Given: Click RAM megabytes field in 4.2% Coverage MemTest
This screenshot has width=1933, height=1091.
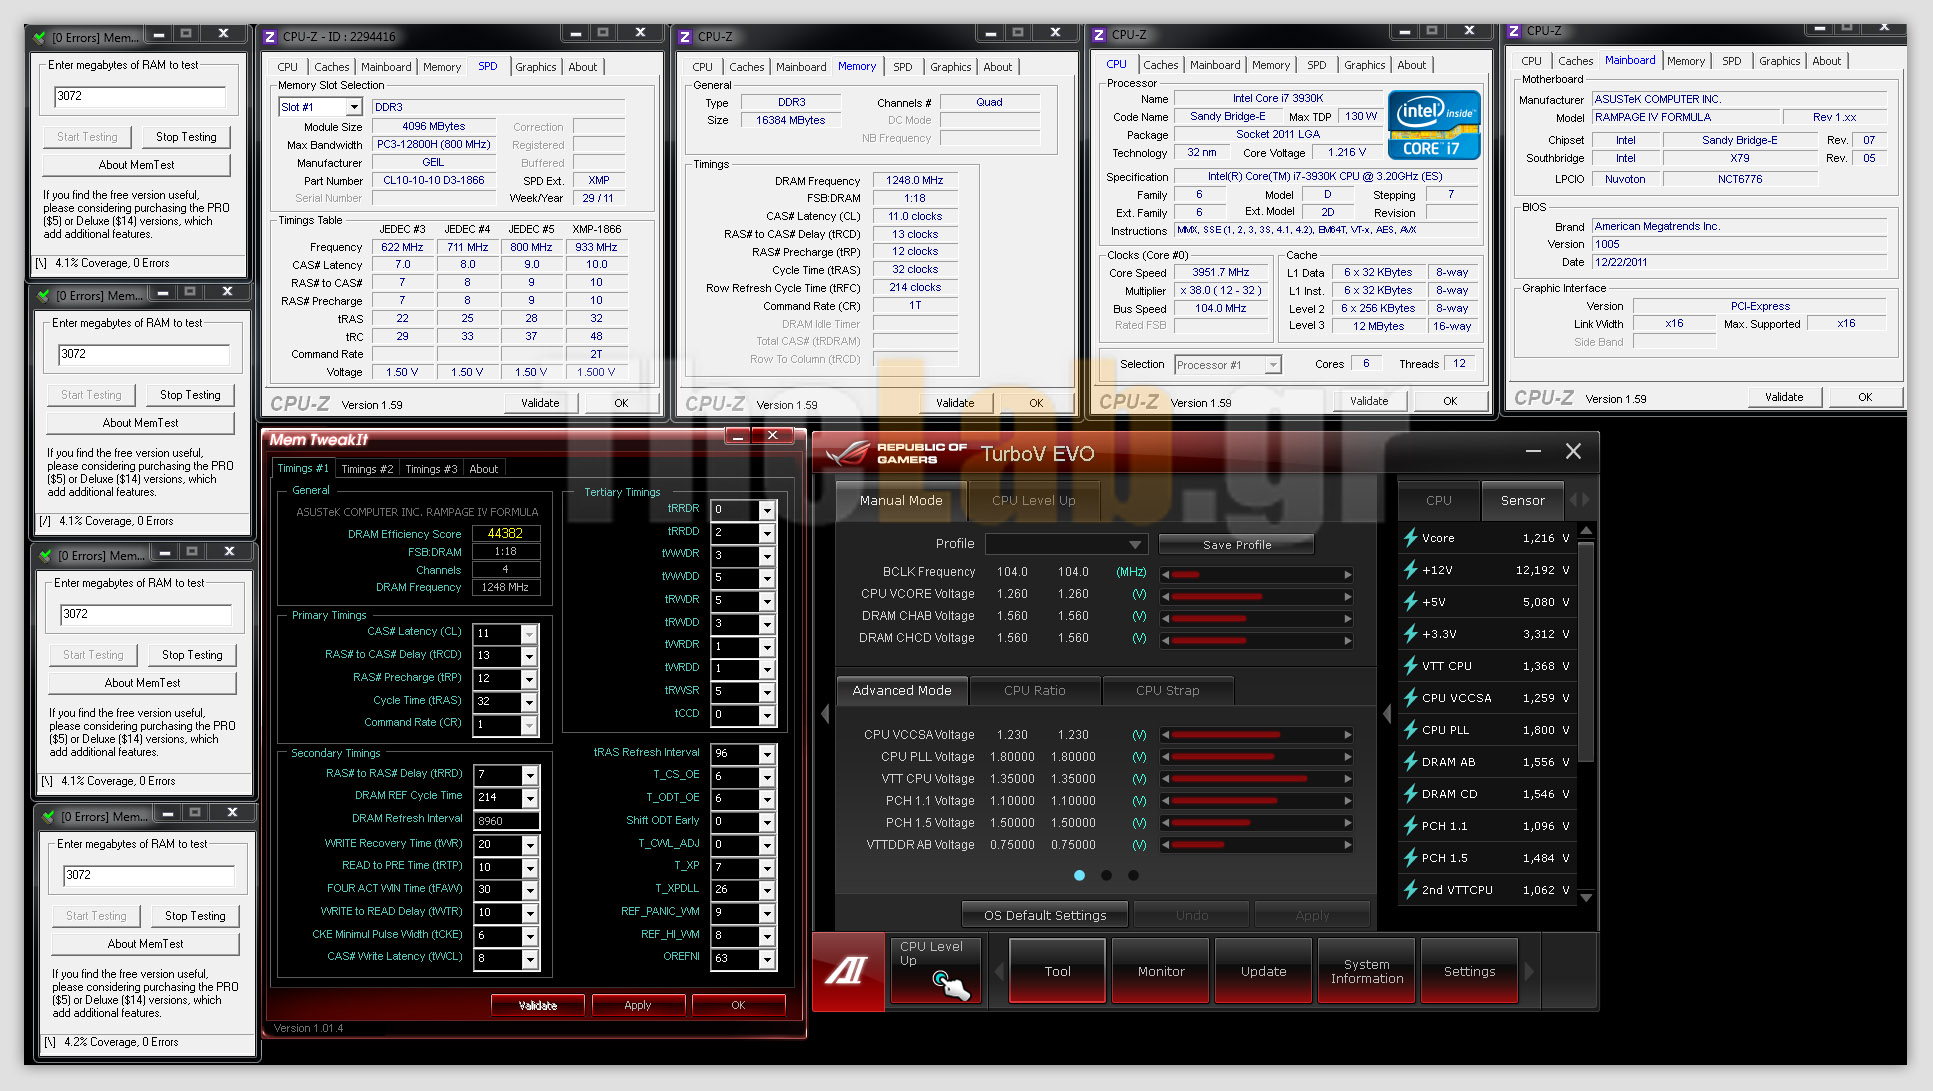Looking at the screenshot, I should [149, 875].
